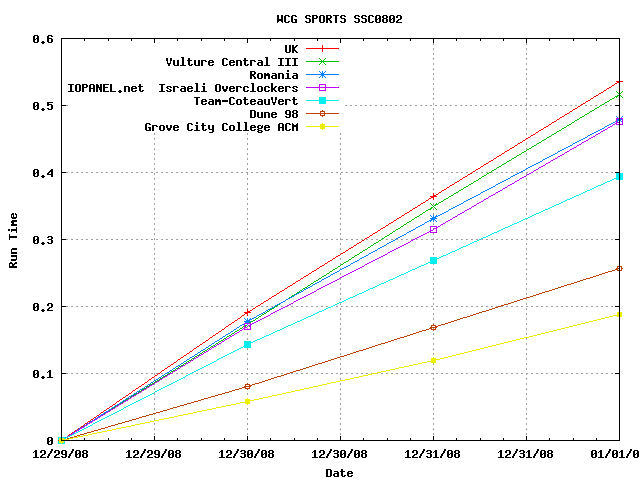Click the UK data point near 0.36

433,197
